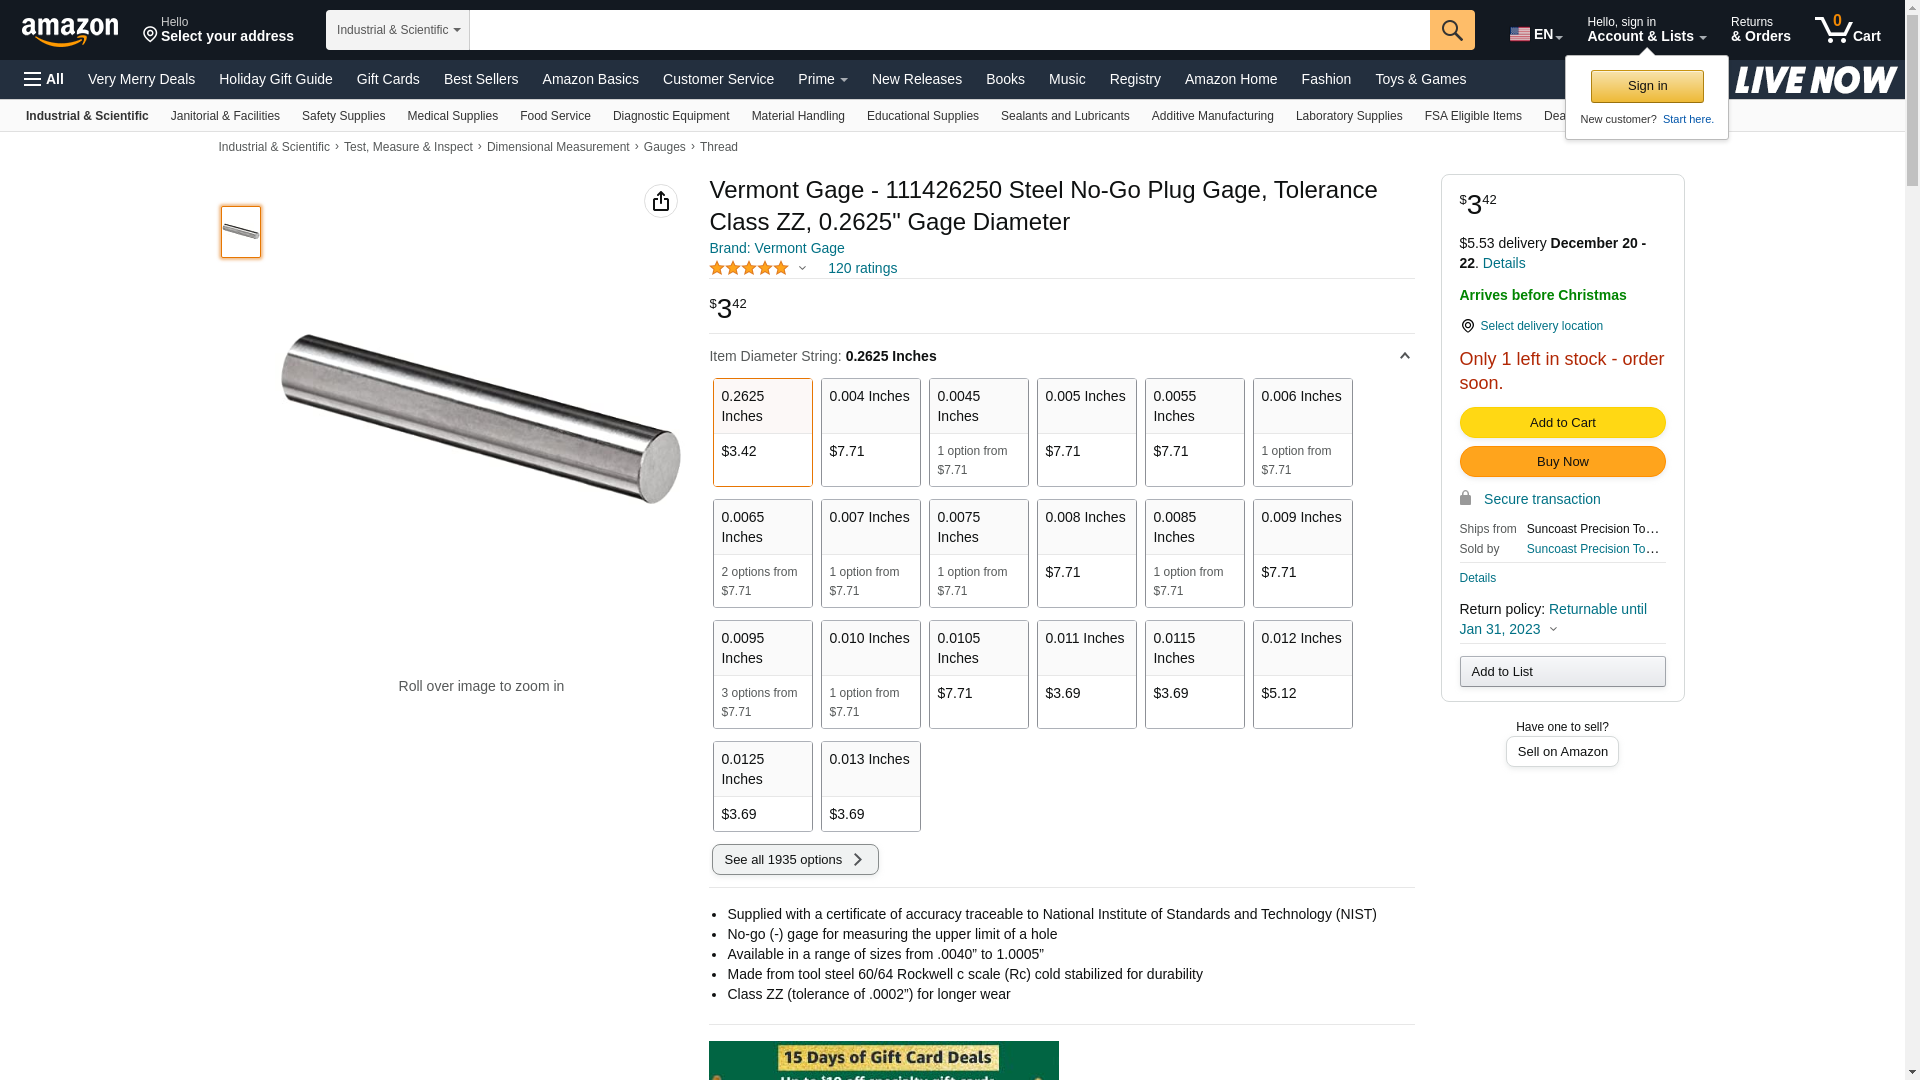1920x1080 pixels.
Task: Open the All hamburger menu
Action: pos(44,79)
